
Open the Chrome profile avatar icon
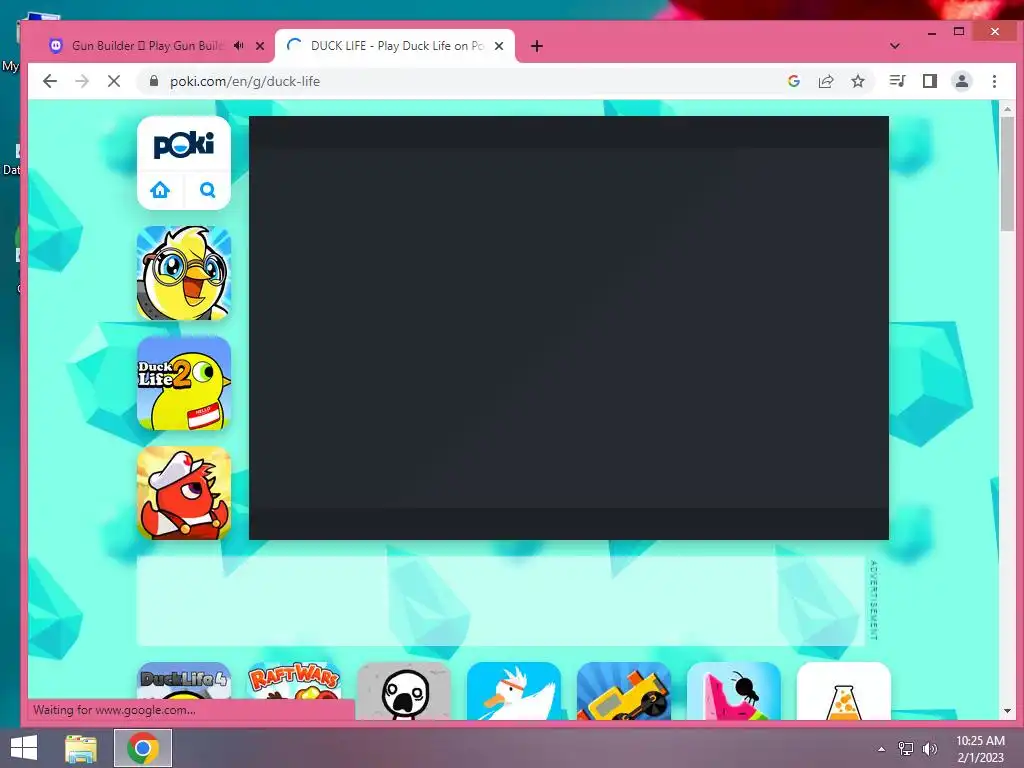[x=962, y=81]
